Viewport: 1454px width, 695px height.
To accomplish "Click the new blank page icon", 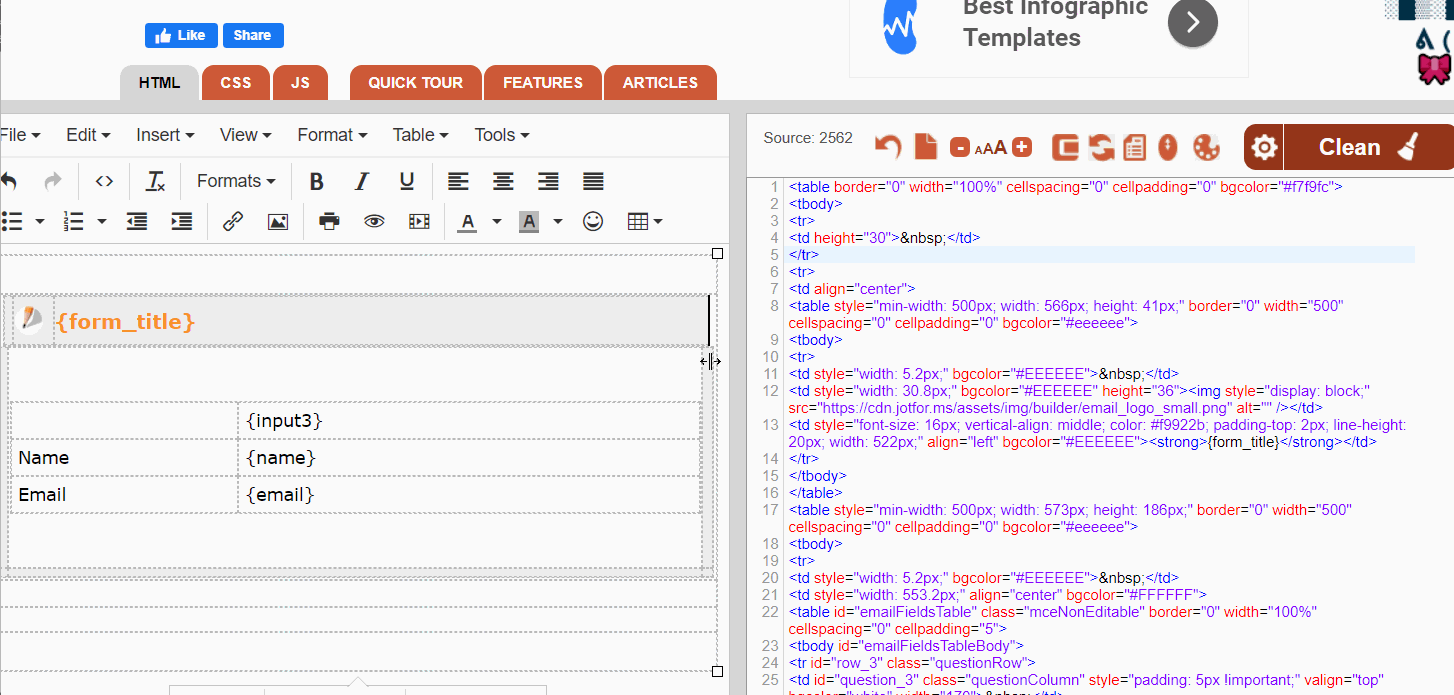I will pos(926,147).
